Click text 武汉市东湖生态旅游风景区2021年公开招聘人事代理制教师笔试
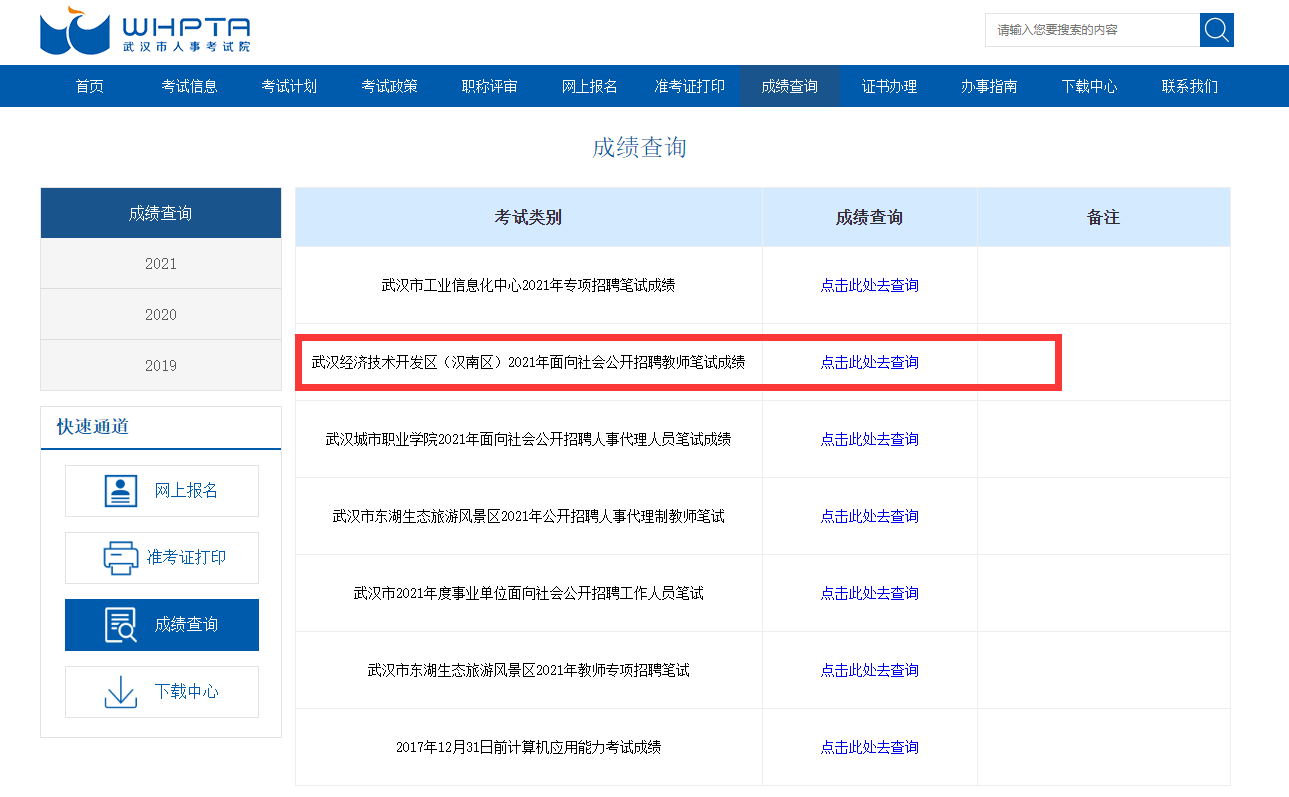Screen dimensions: 1289x797 pos(528,516)
